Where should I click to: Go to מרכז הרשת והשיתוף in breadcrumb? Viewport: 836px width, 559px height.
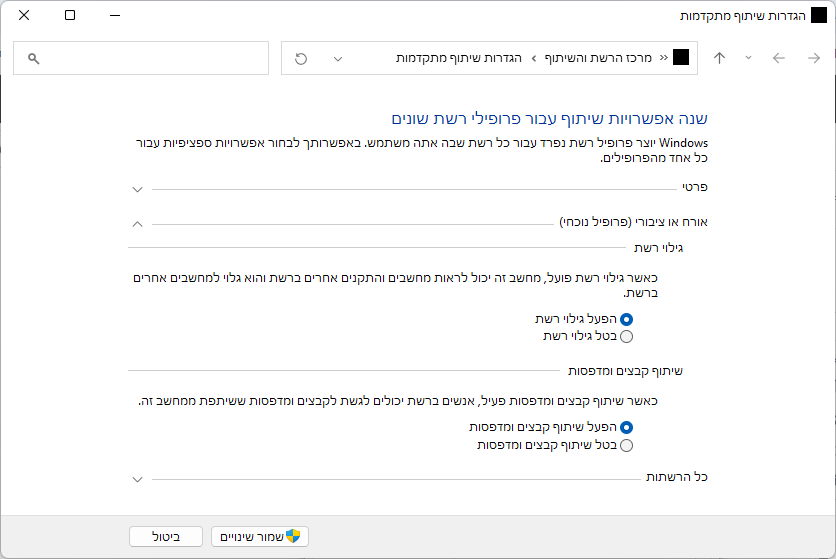[x=598, y=59]
